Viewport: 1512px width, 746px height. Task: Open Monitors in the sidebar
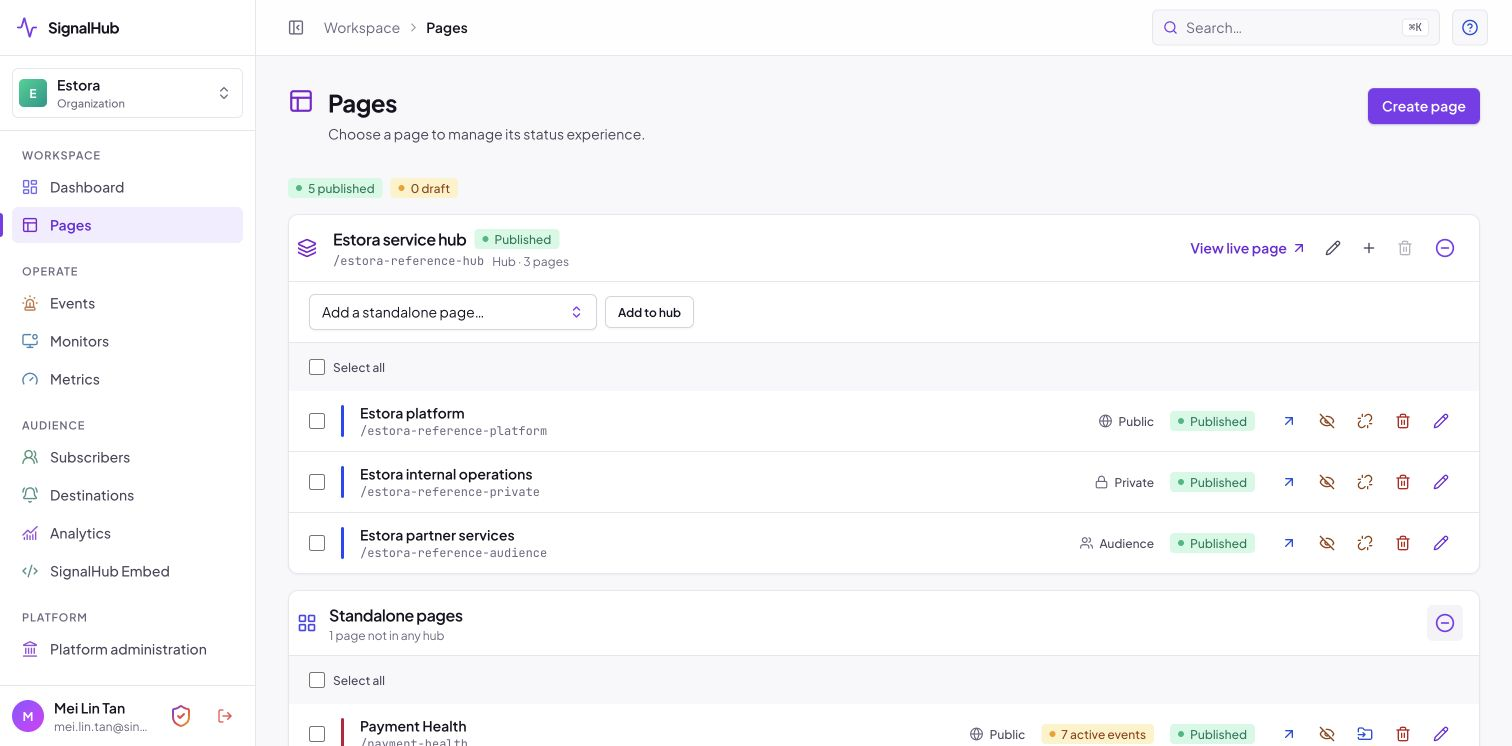point(127,341)
